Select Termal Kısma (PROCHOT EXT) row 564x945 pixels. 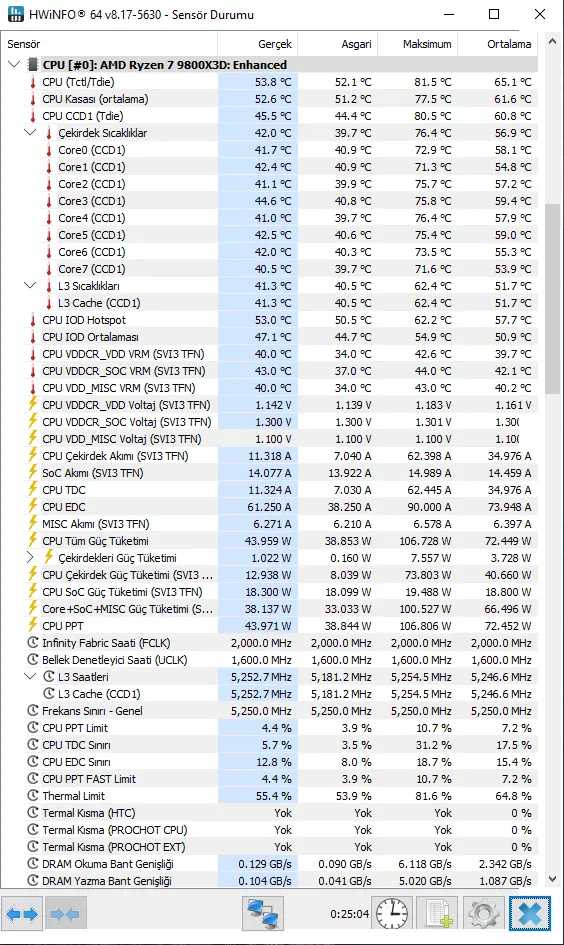coord(269,847)
